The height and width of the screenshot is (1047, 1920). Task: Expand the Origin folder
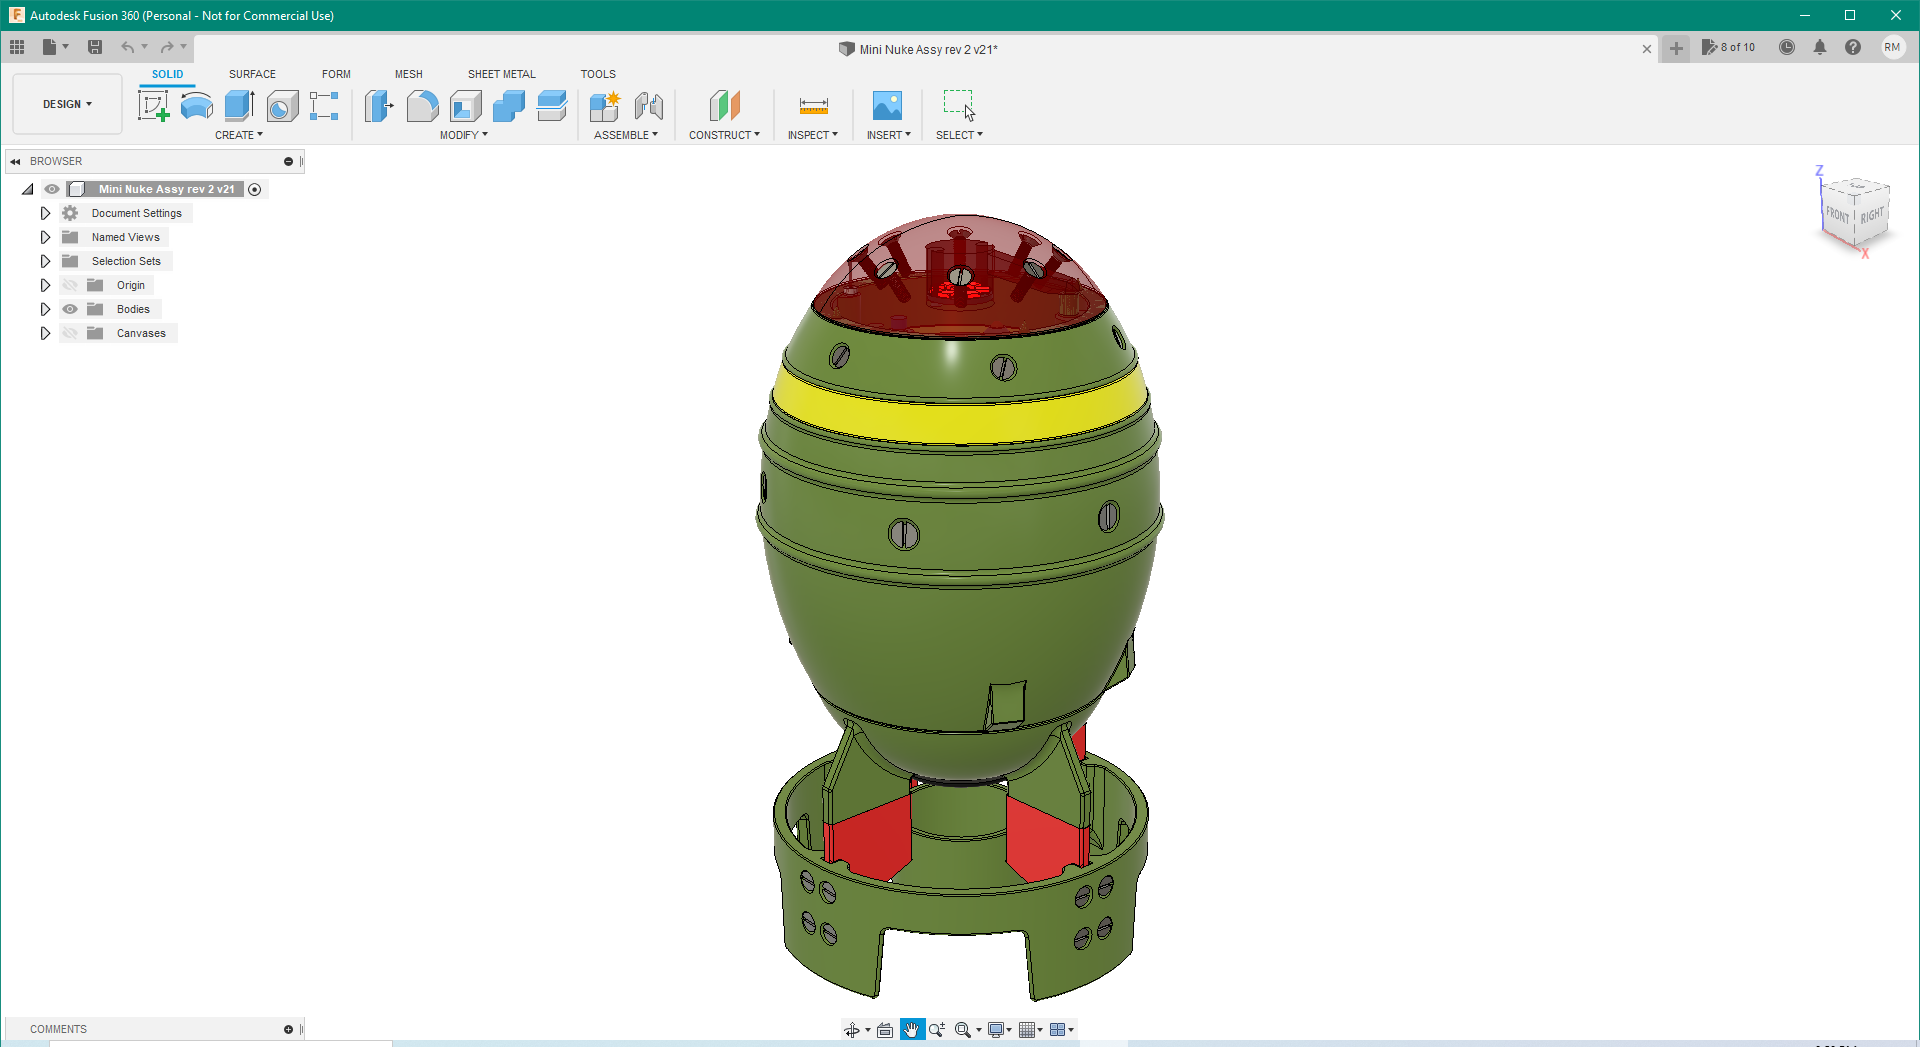coord(45,285)
